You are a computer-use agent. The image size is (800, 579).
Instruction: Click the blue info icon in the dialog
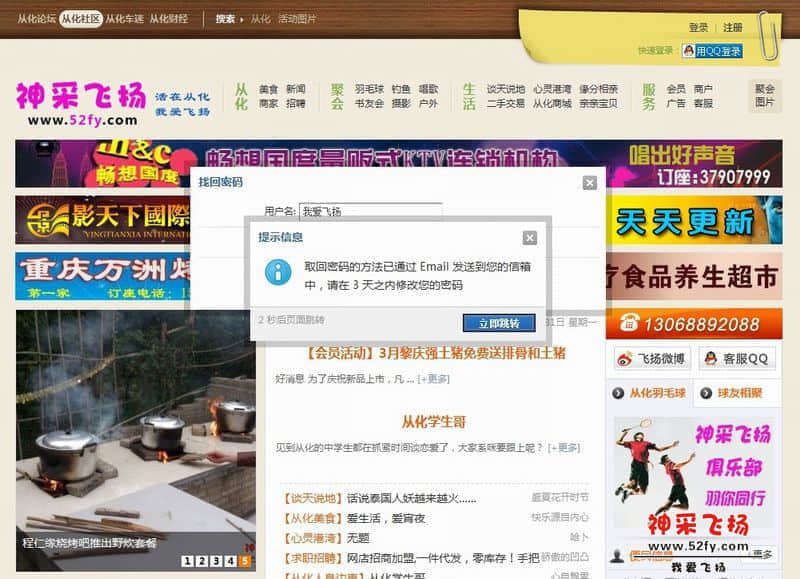278,272
